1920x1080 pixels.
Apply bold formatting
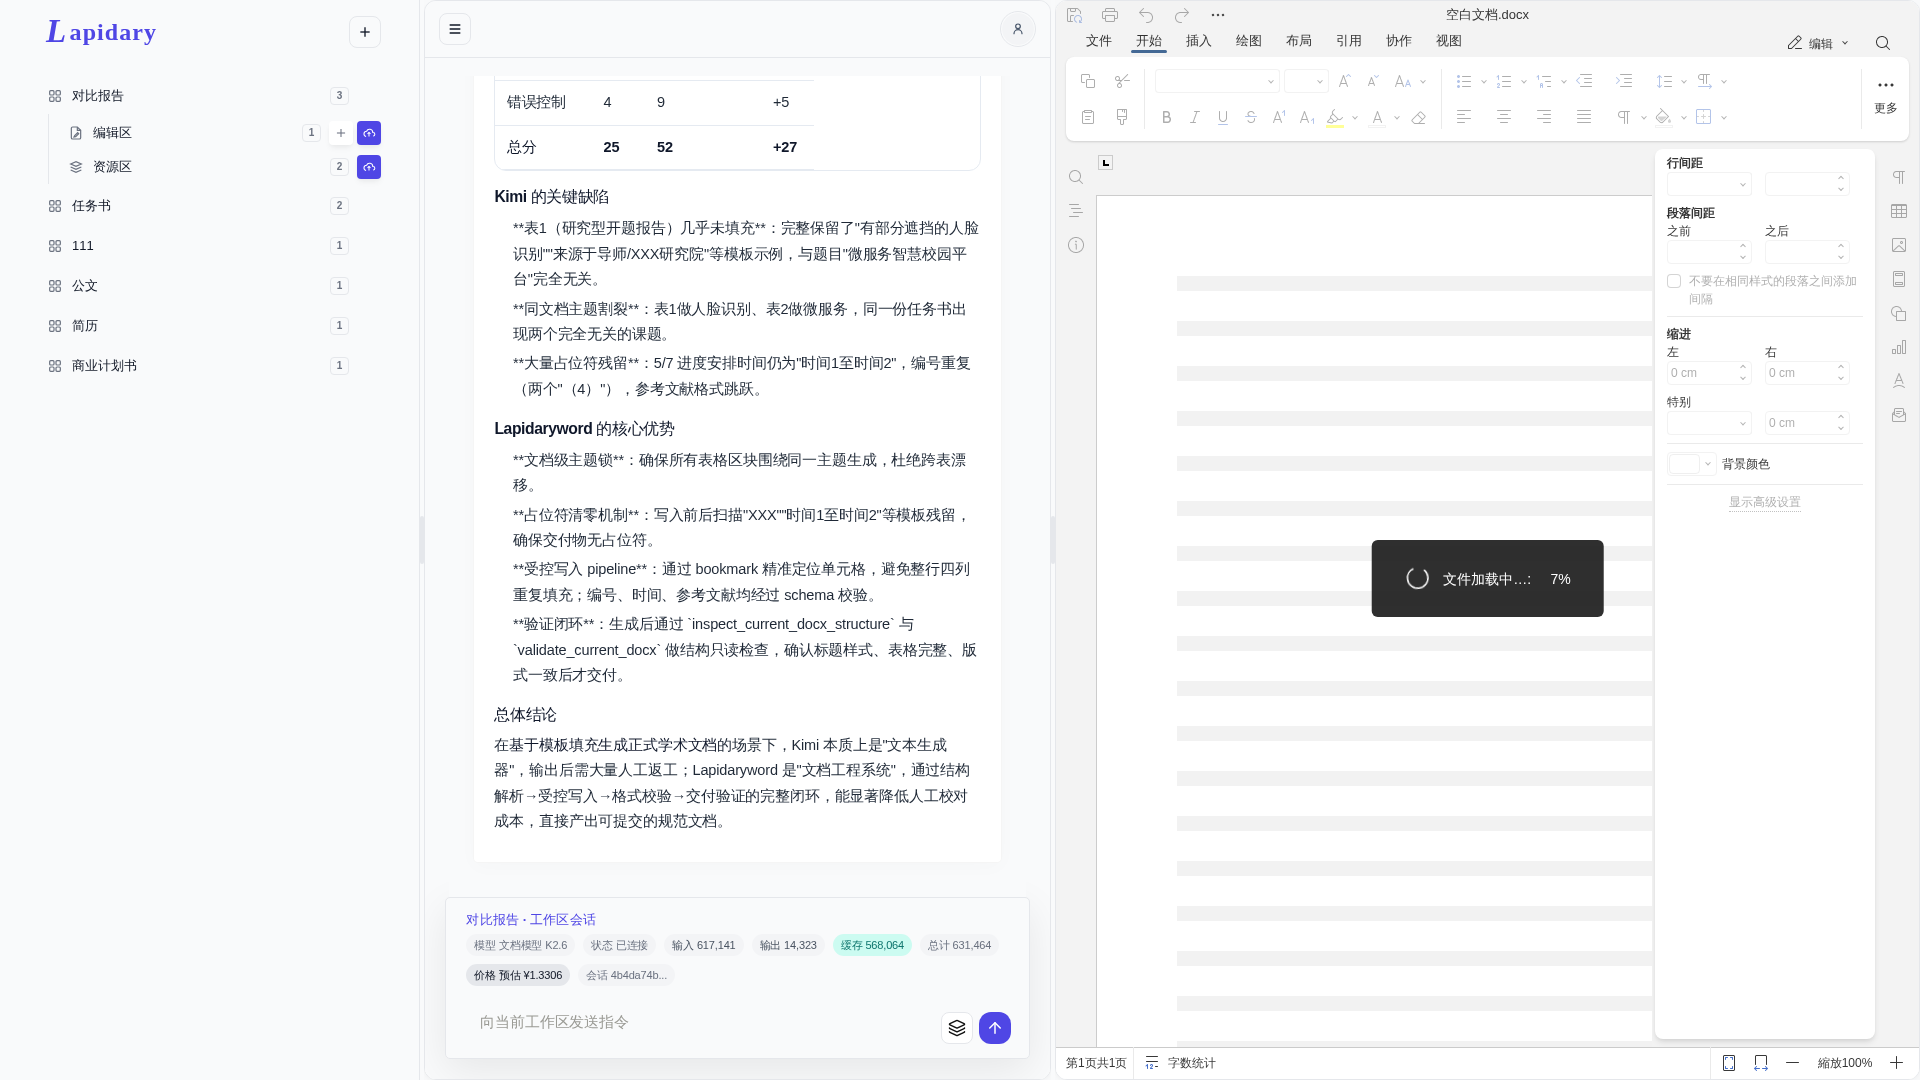(1166, 117)
